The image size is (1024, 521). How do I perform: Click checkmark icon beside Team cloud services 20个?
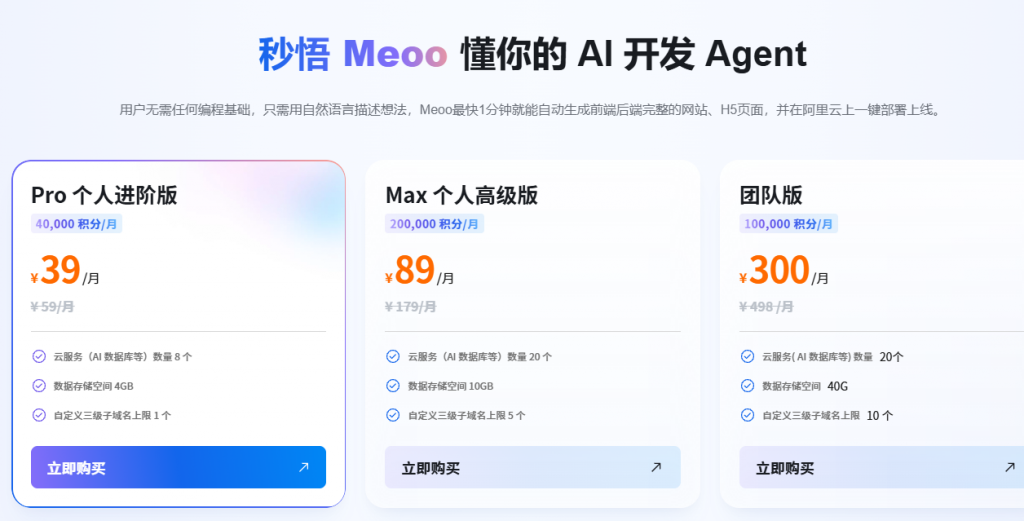point(747,356)
